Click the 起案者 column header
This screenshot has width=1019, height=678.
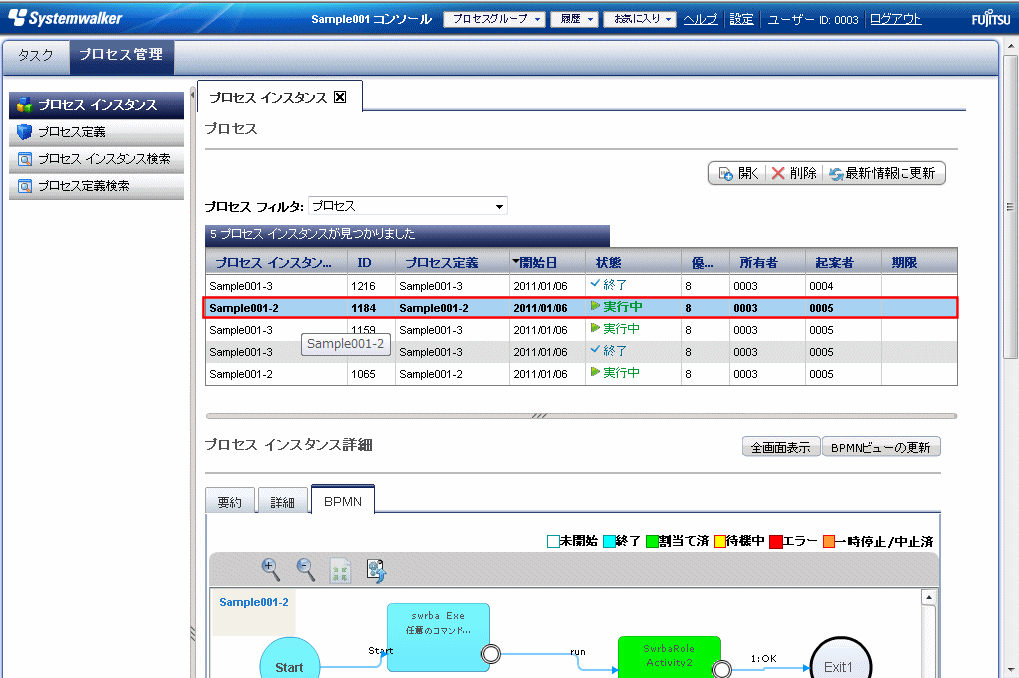(843, 263)
